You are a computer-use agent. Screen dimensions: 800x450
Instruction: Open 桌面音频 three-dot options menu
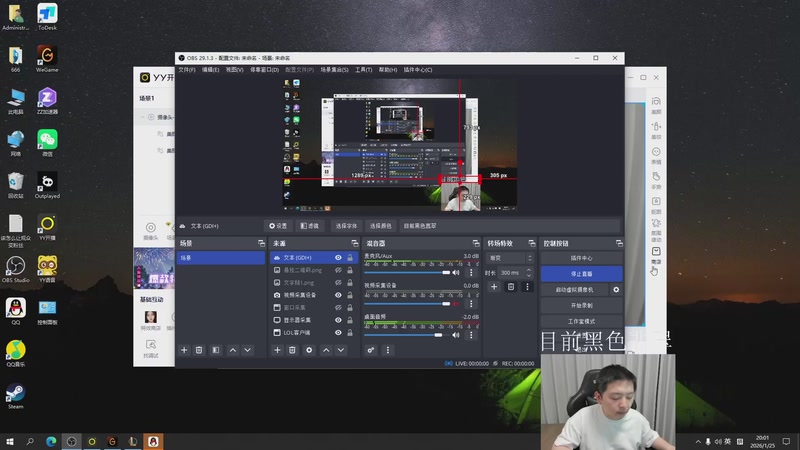pos(471,335)
